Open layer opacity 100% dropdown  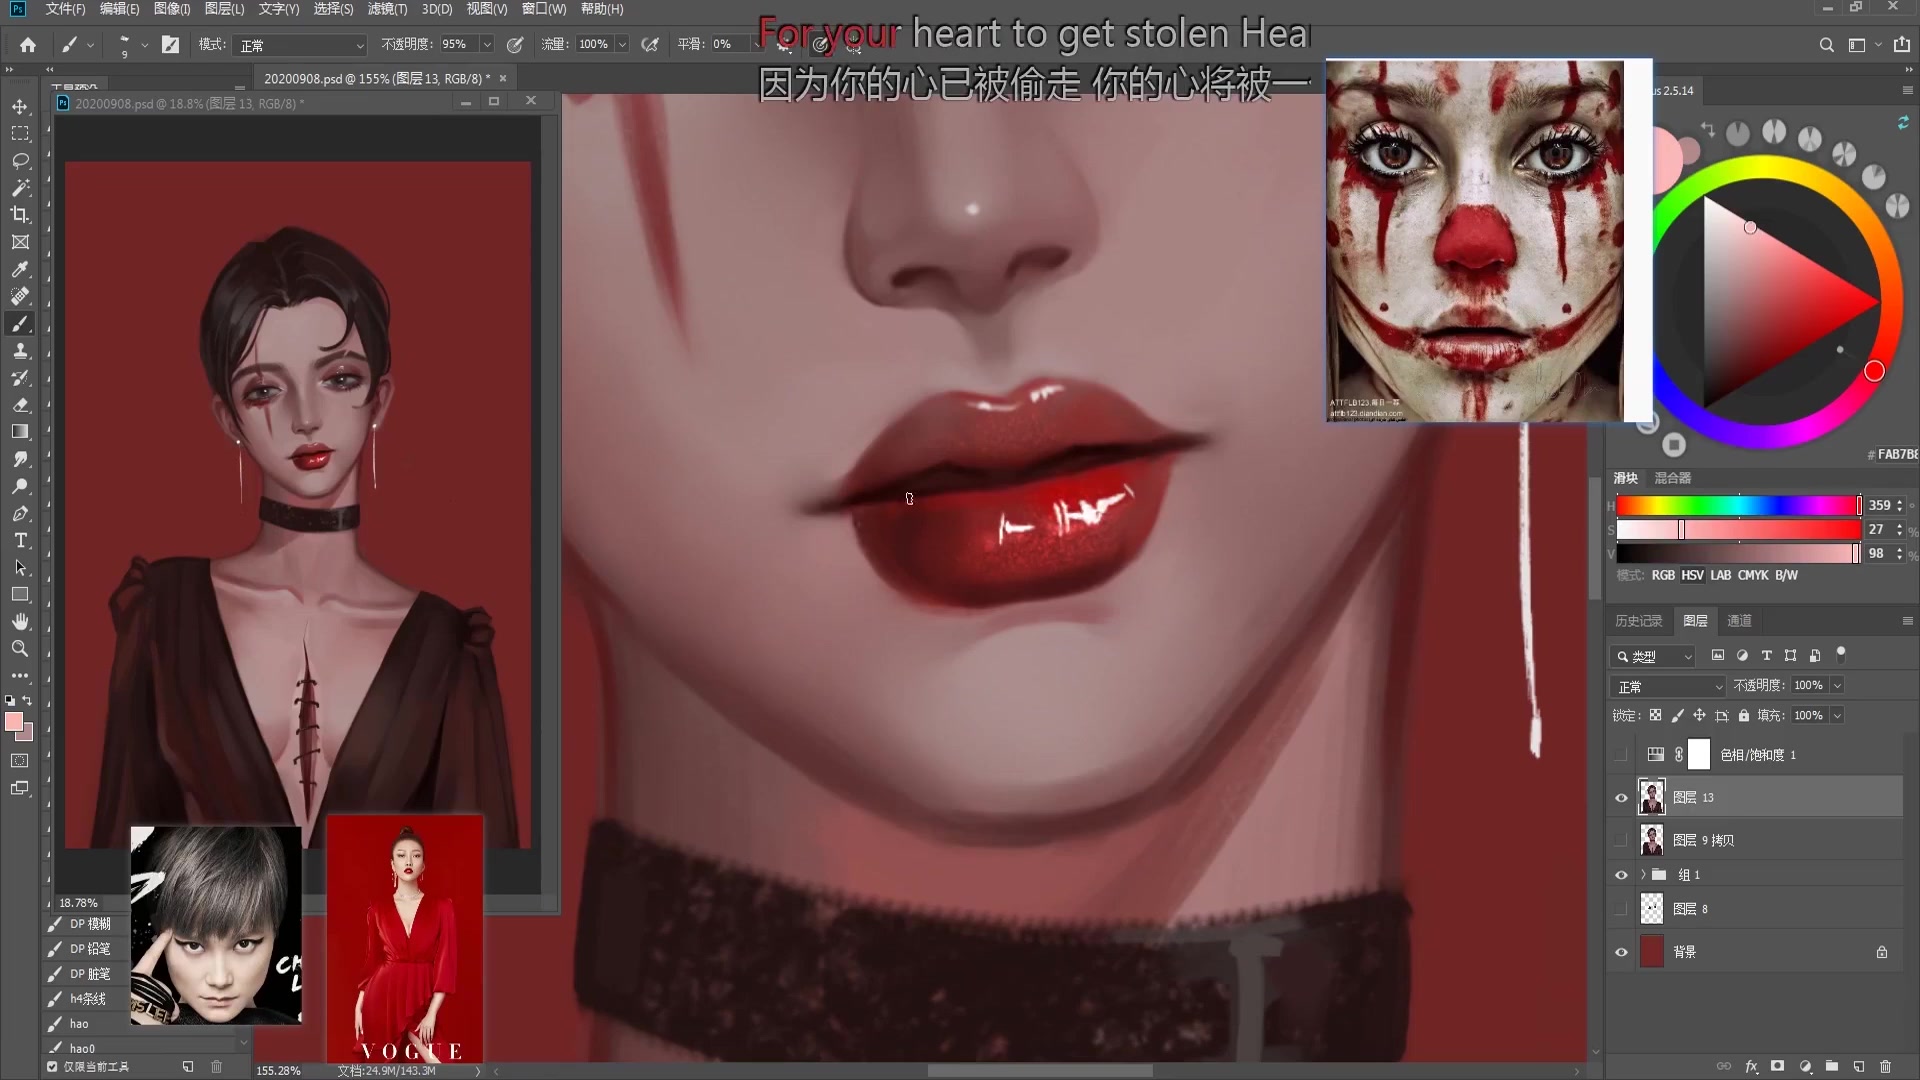(1837, 686)
